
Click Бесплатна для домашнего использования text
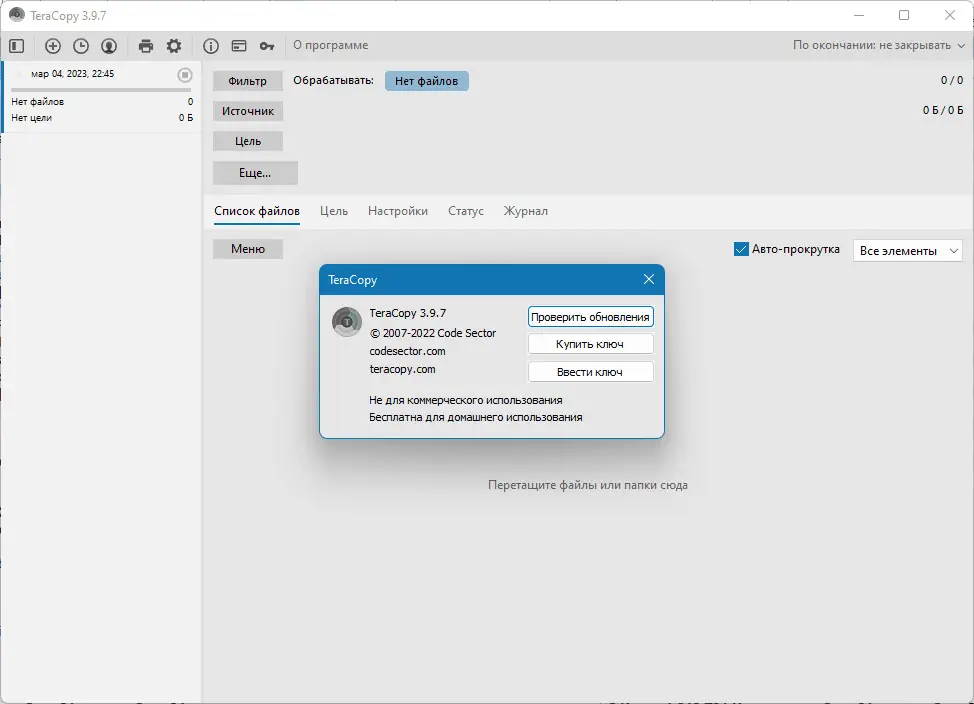(476, 417)
